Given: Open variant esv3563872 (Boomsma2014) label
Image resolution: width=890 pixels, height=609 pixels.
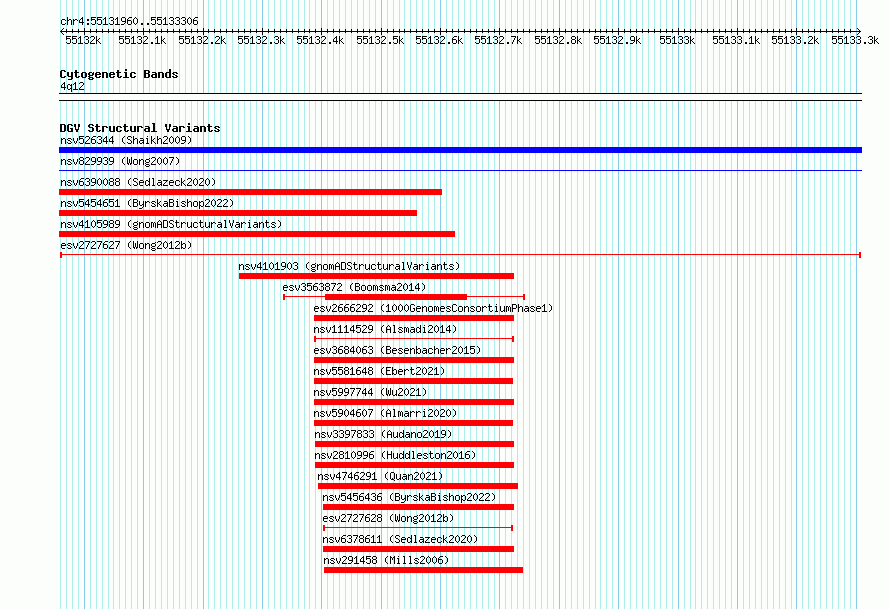Looking at the screenshot, I should (354, 287).
